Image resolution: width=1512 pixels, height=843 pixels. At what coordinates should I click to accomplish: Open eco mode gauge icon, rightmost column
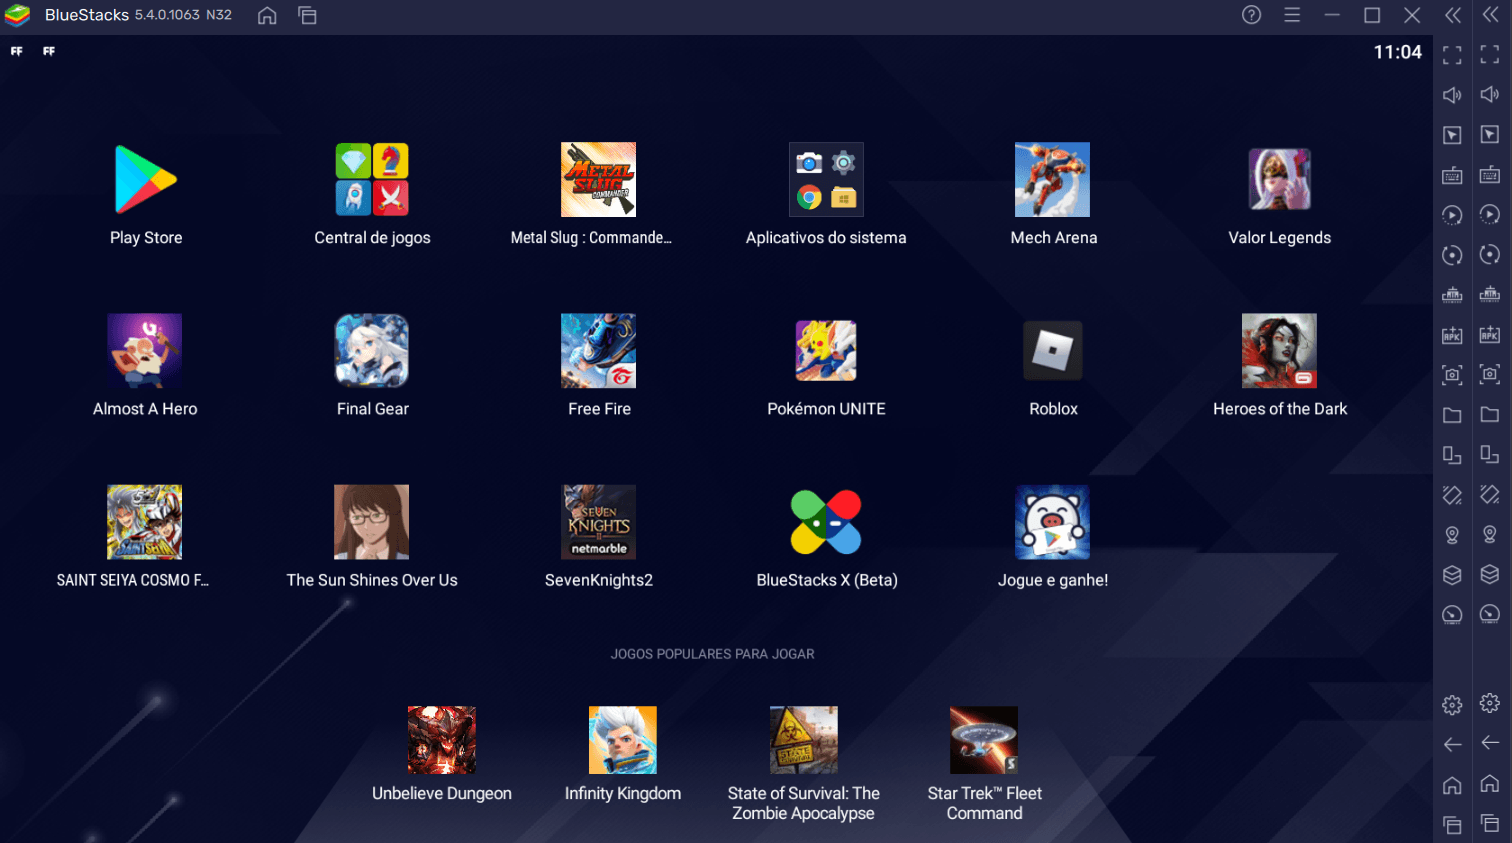tap(1490, 614)
